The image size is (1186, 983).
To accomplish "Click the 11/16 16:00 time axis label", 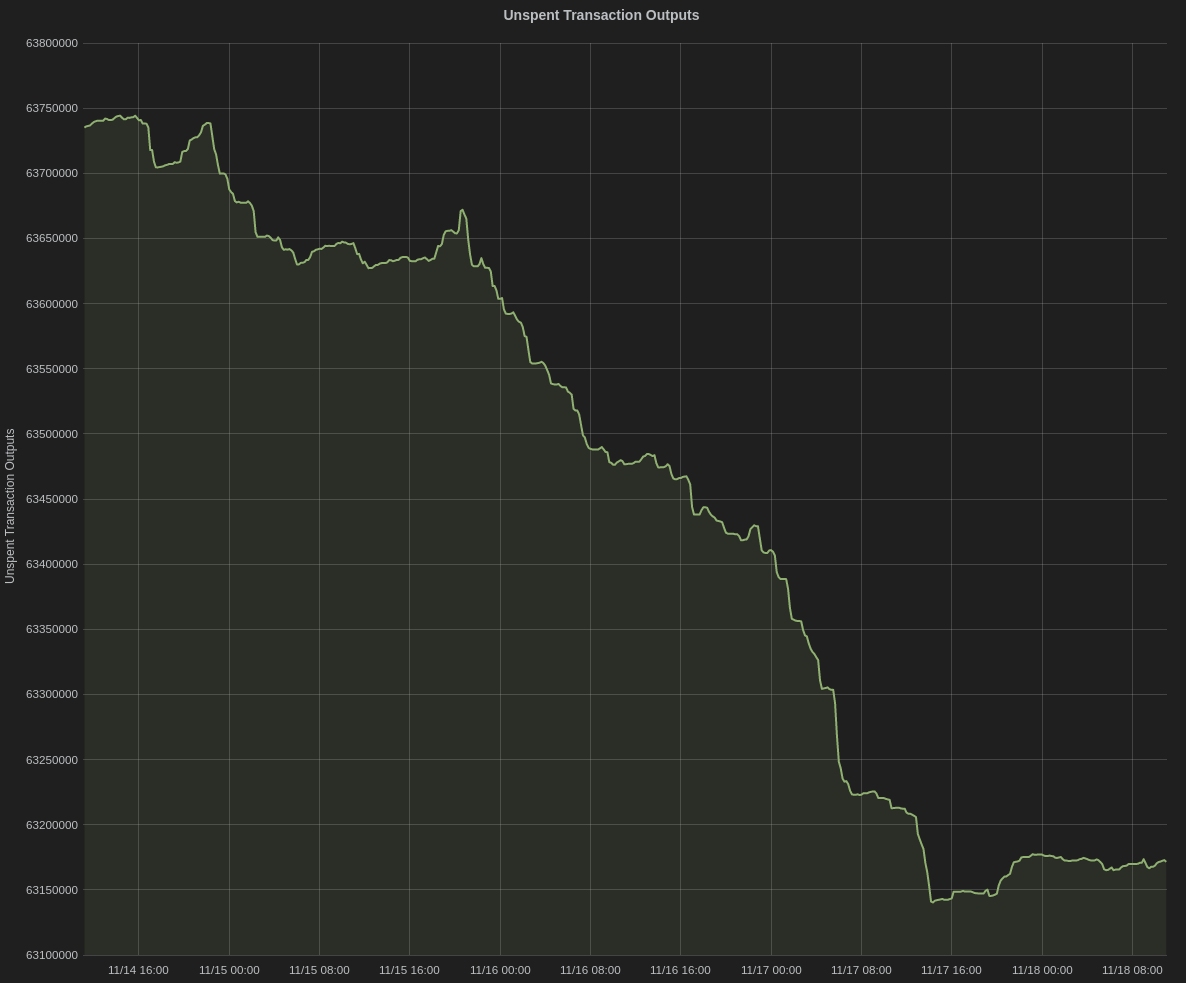I will pyautogui.click(x=680, y=970).
